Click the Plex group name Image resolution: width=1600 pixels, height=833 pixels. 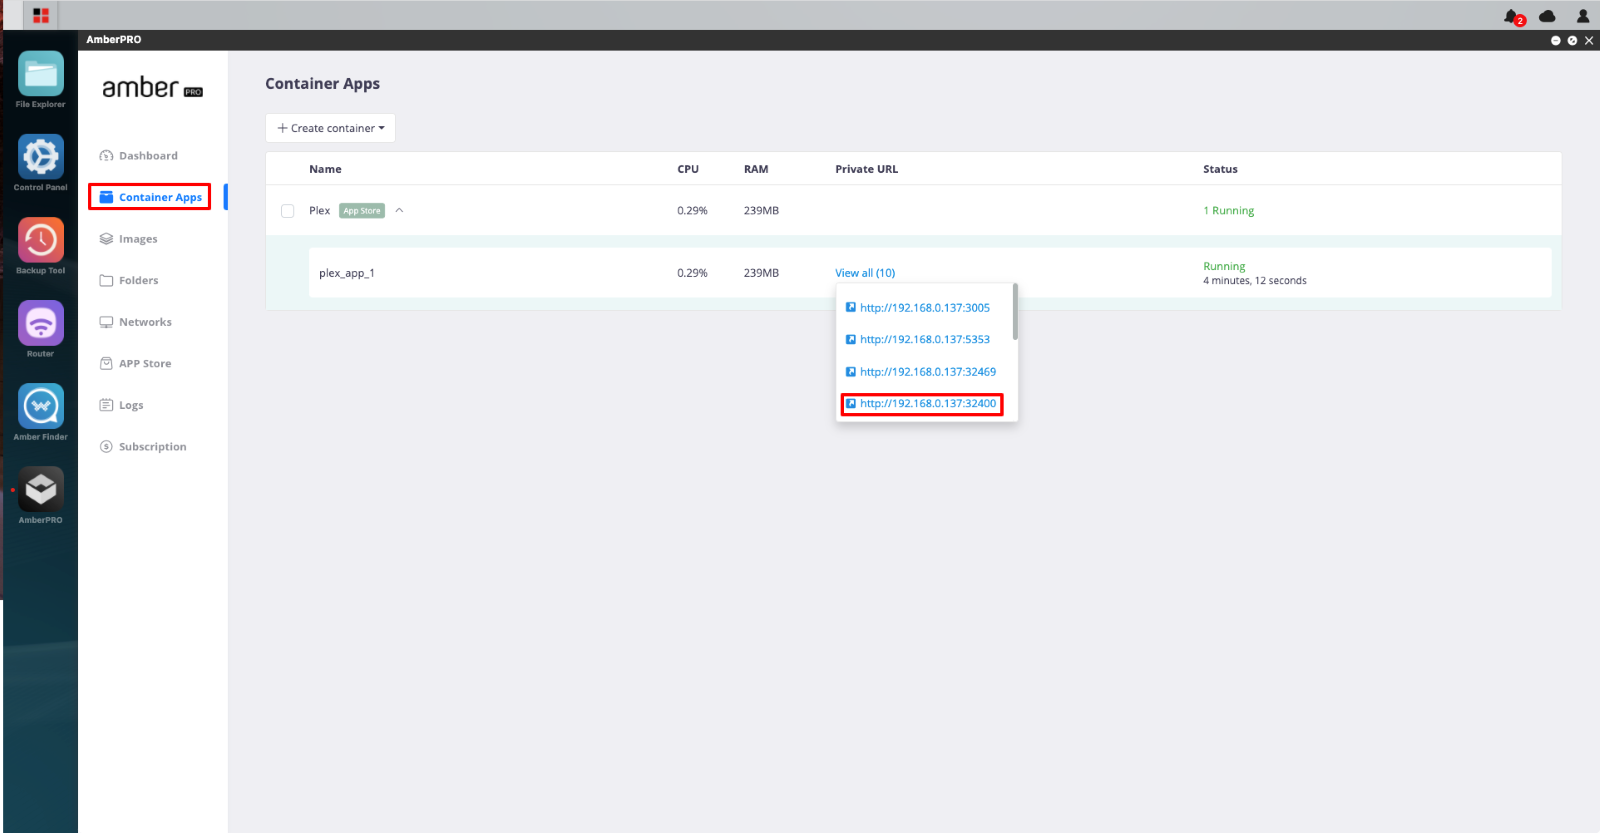[x=319, y=211]
